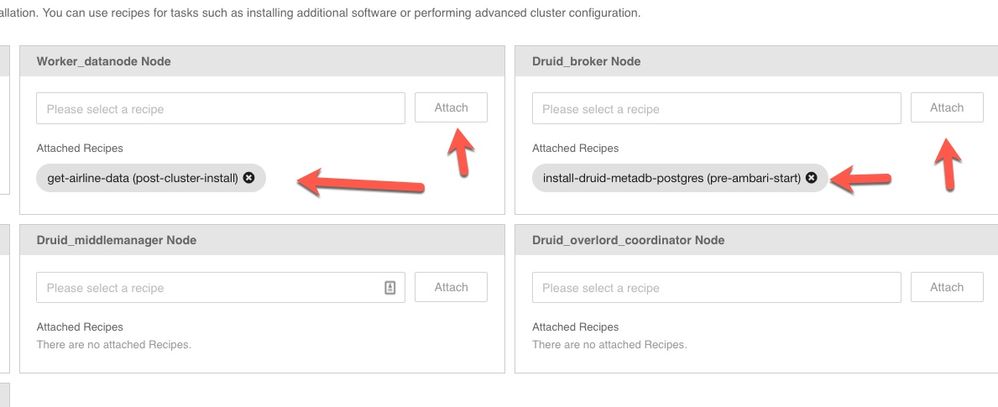Click the autofill icon in Druid_middlemanager recipe field
Viewport: 998px width, 407px height.
390,288
